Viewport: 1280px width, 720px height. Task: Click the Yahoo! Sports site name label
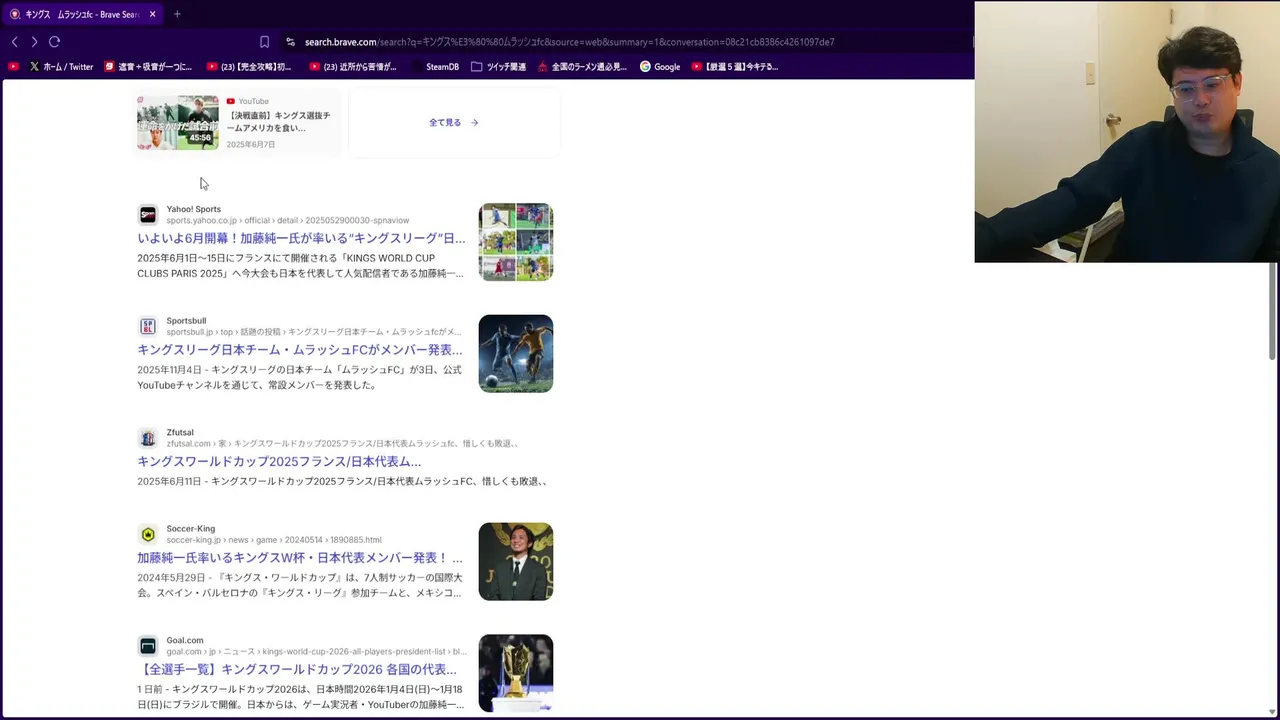pyautogui.click(x=194, y=210)
